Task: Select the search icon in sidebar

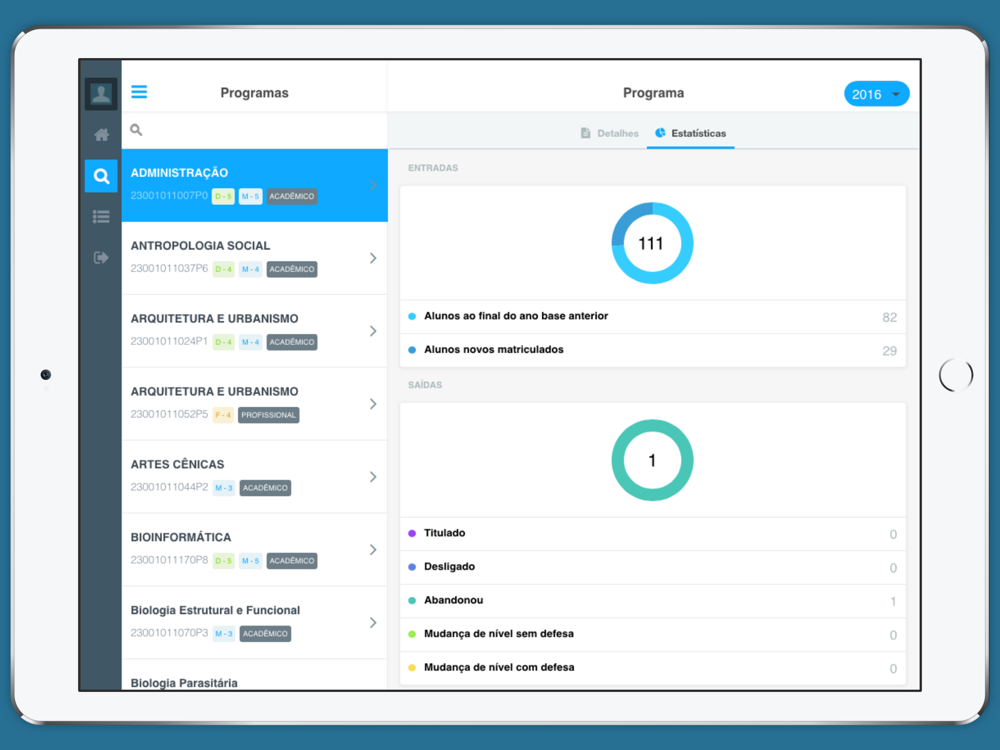Action: [x=101, y=176]
